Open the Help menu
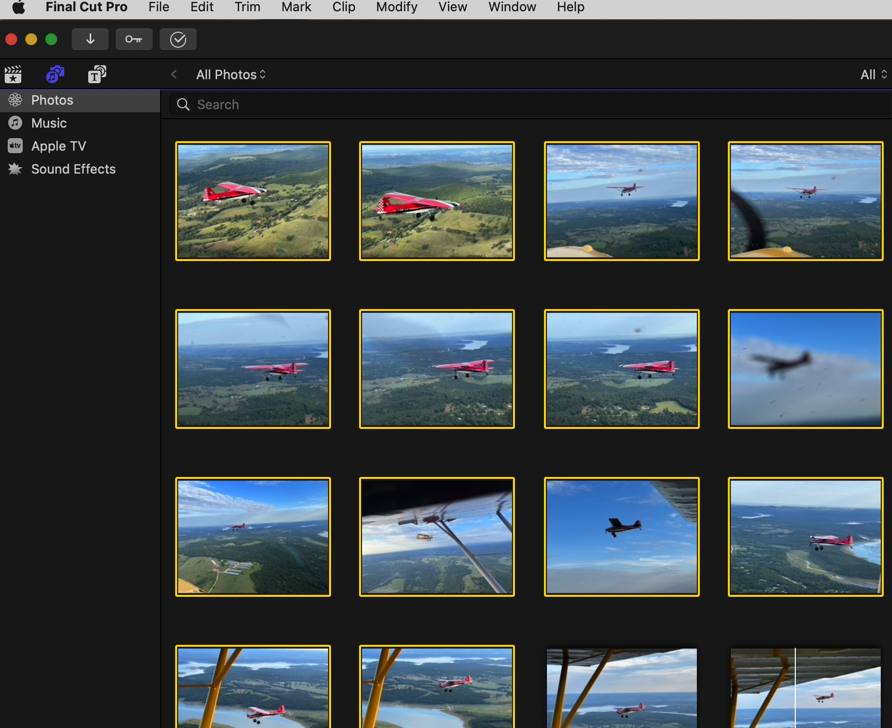The width and height of the screenshot is (892, 728). [x=571, y=7]
